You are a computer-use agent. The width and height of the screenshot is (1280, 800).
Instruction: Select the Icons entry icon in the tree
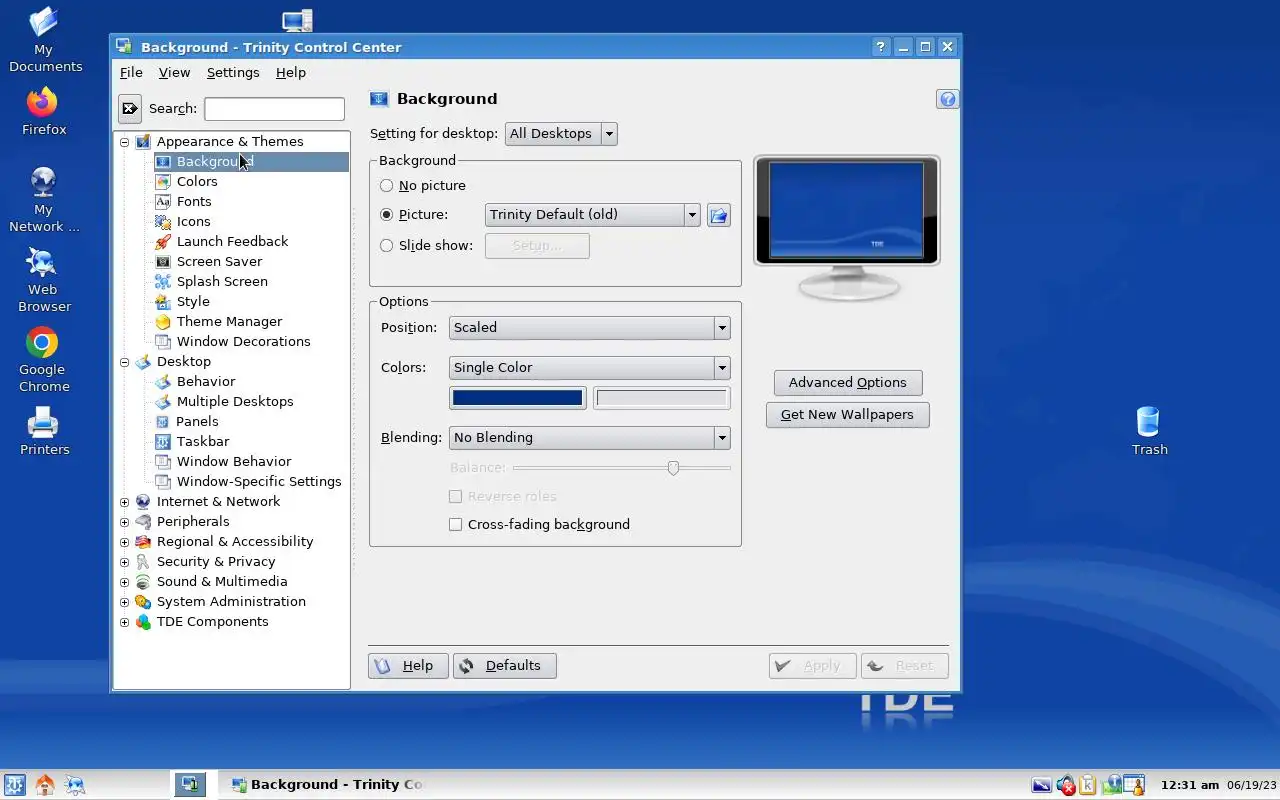coord(163,221)
